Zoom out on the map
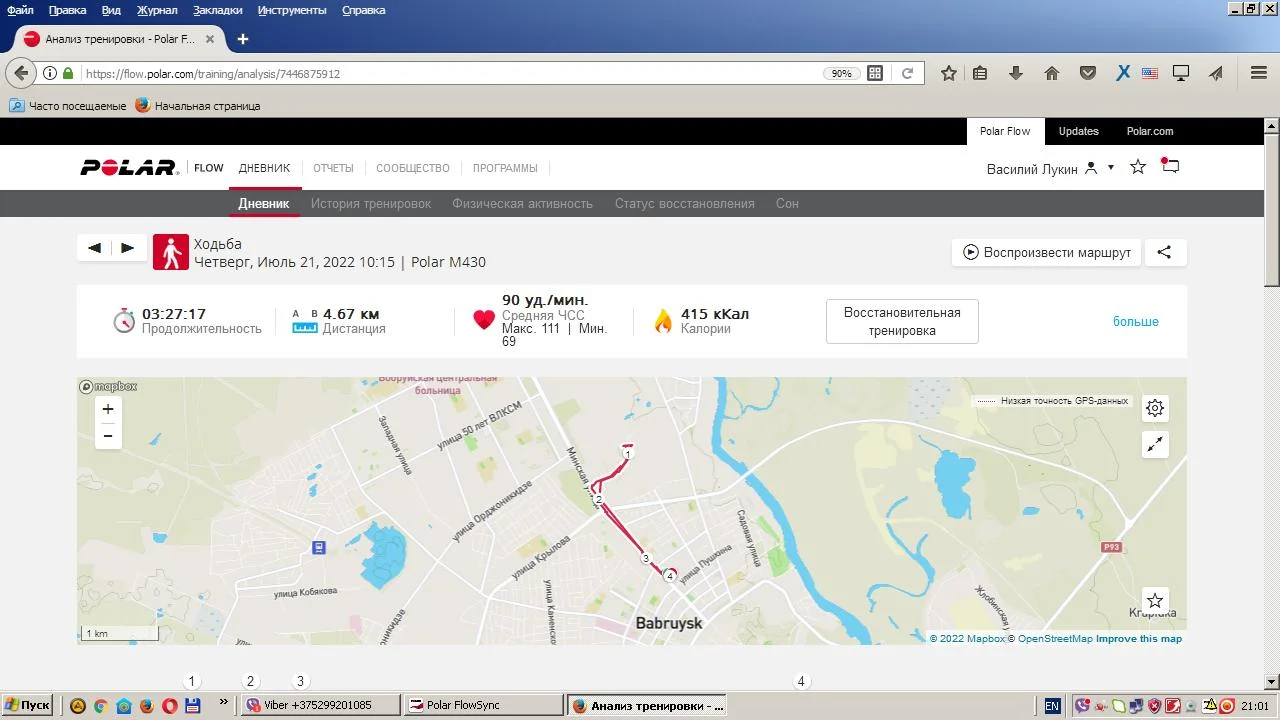Image resolution: width=1280 pixels, height=720 pixels. pyautogui.click(x=108, y=436)
